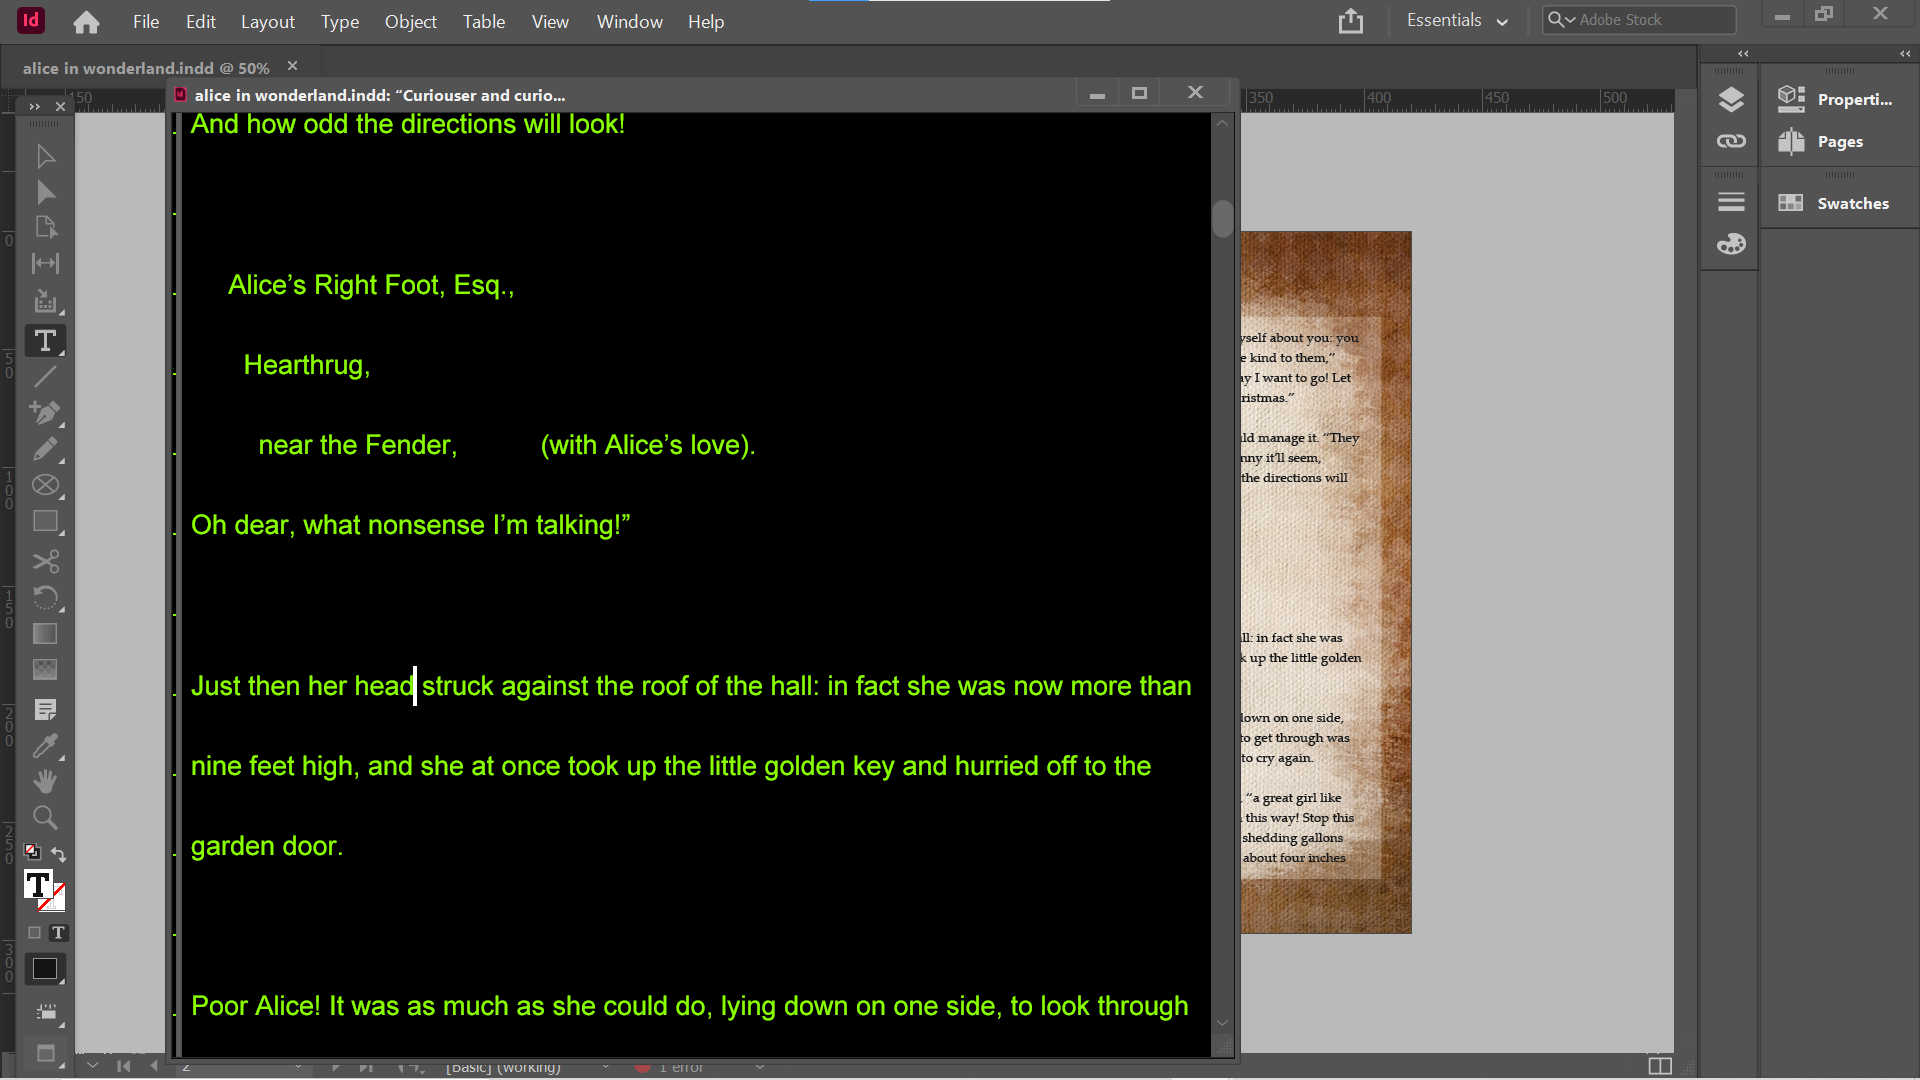Viewport: 1920px width, 1080px height.
Task: Activate the Type tool
Action: click(x=45, y=341)
